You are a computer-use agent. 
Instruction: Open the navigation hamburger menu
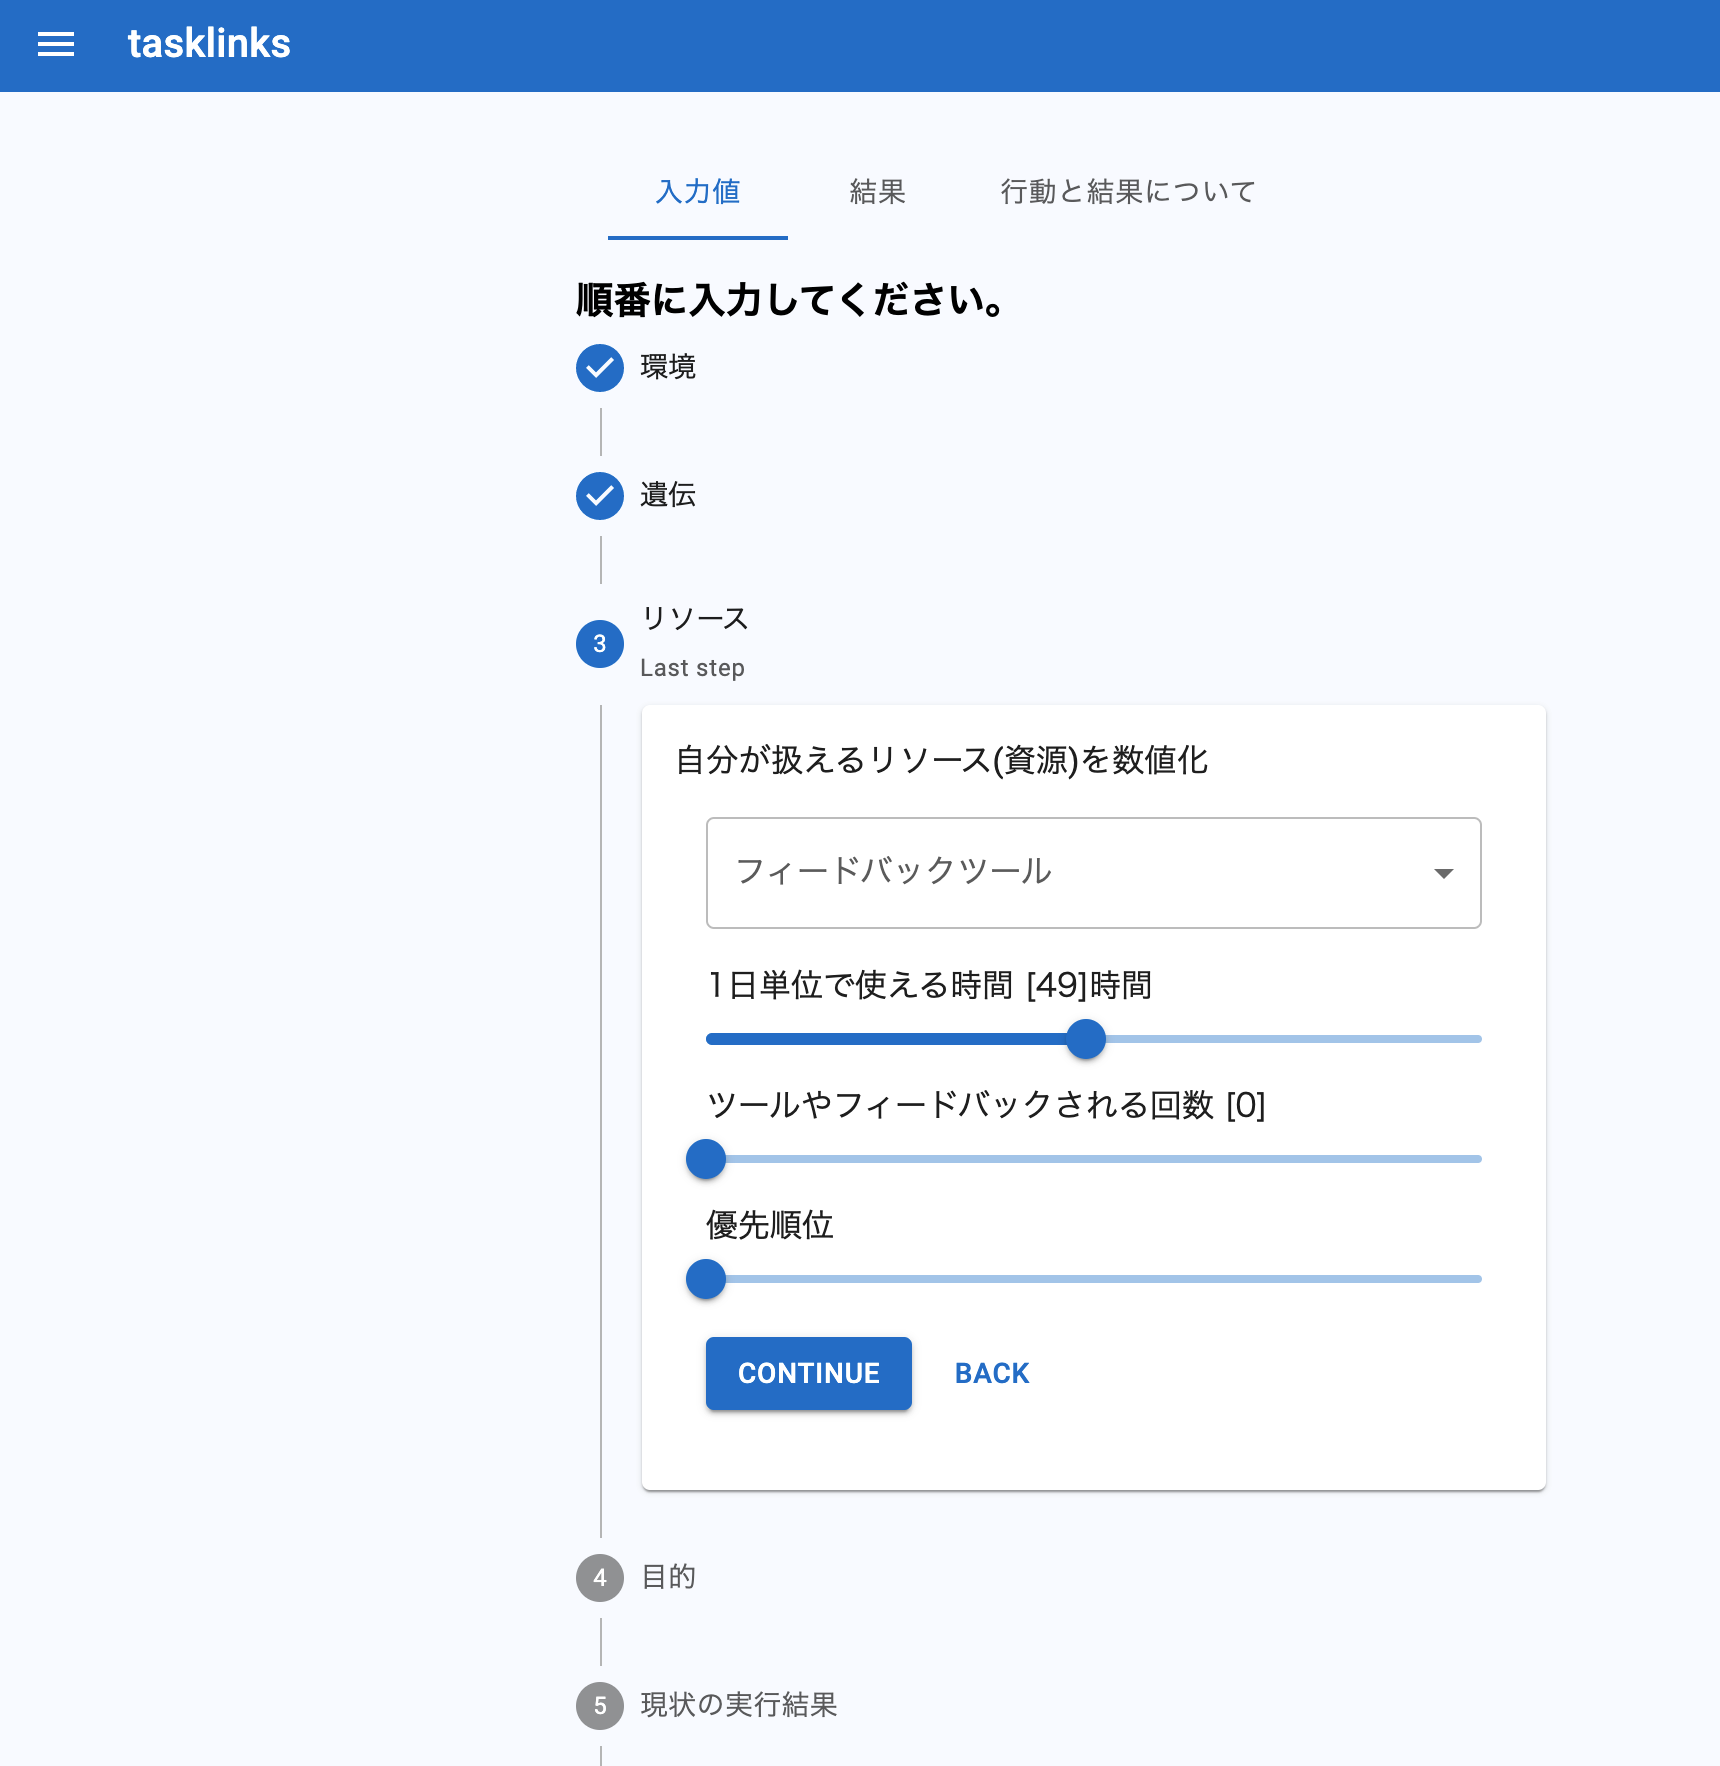coord(55,44)
